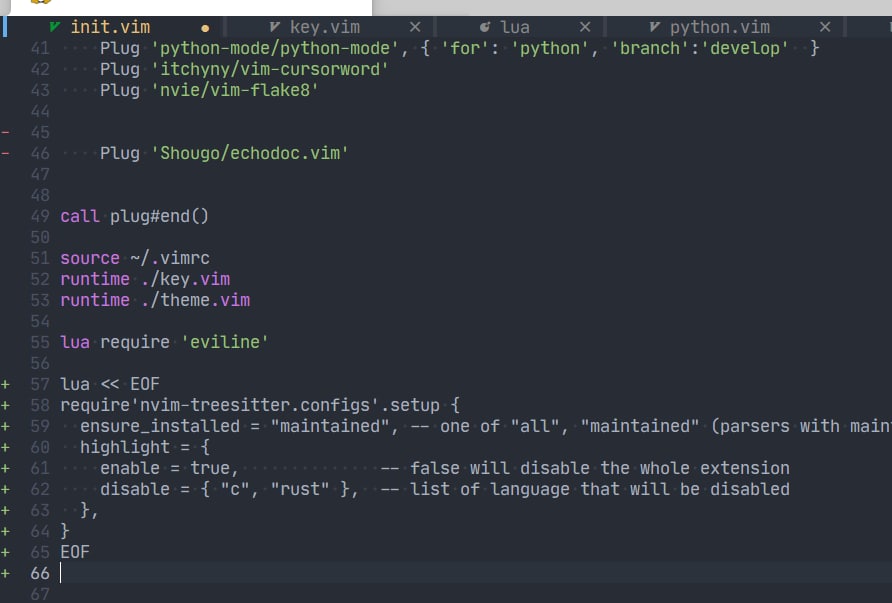Click the green added marker beside line 66
The height and width of the screenshot is (603, 892).
(7, 573)
